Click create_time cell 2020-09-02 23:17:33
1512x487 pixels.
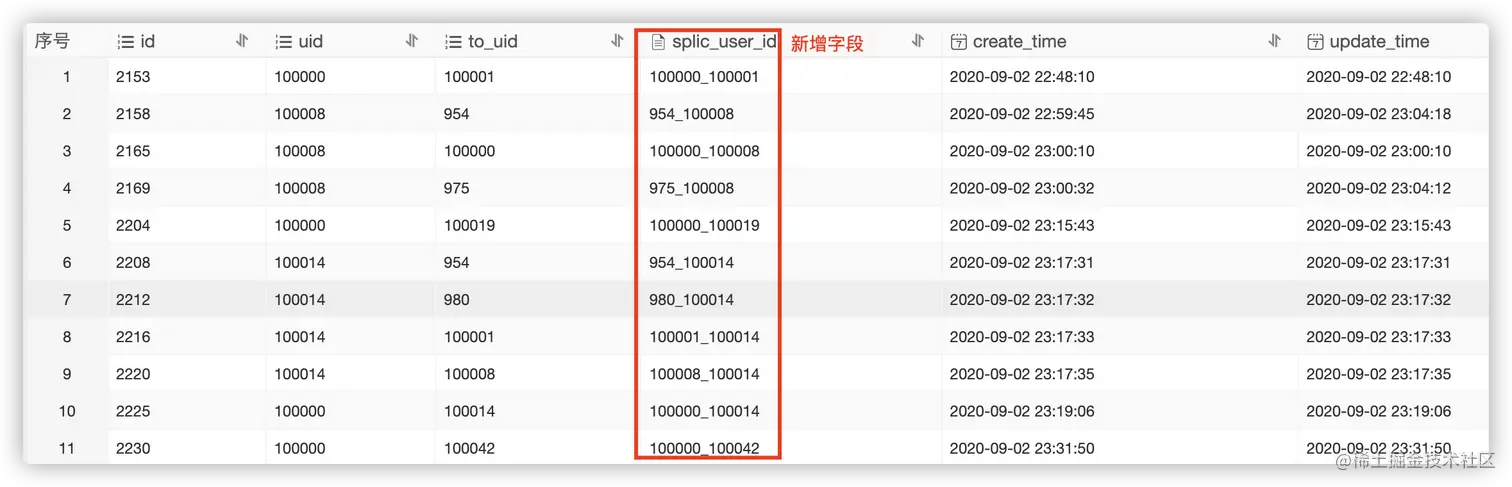pyautogui.click(x=1021, y=337)
